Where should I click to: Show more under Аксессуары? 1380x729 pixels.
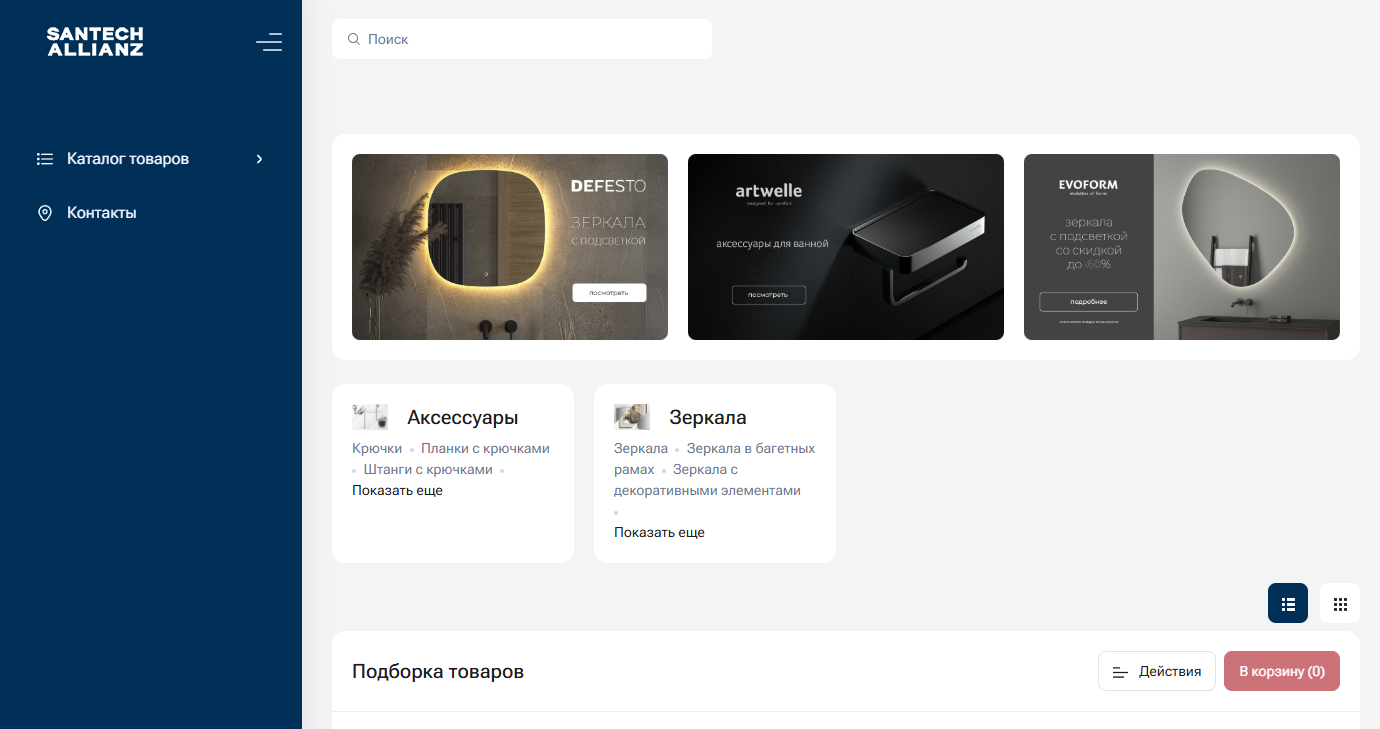click(x=397, y=491)
